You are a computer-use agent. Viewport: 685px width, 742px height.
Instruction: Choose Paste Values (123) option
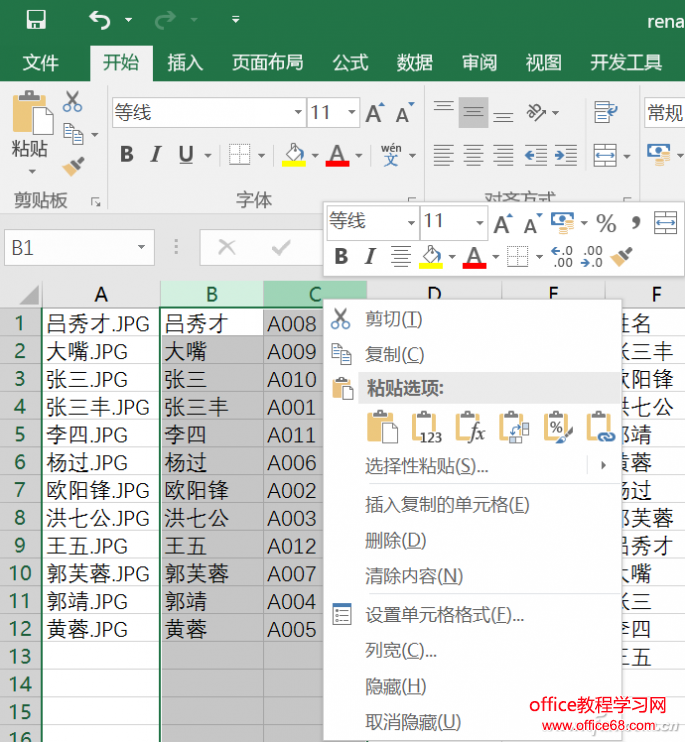(x=427, y=427)
